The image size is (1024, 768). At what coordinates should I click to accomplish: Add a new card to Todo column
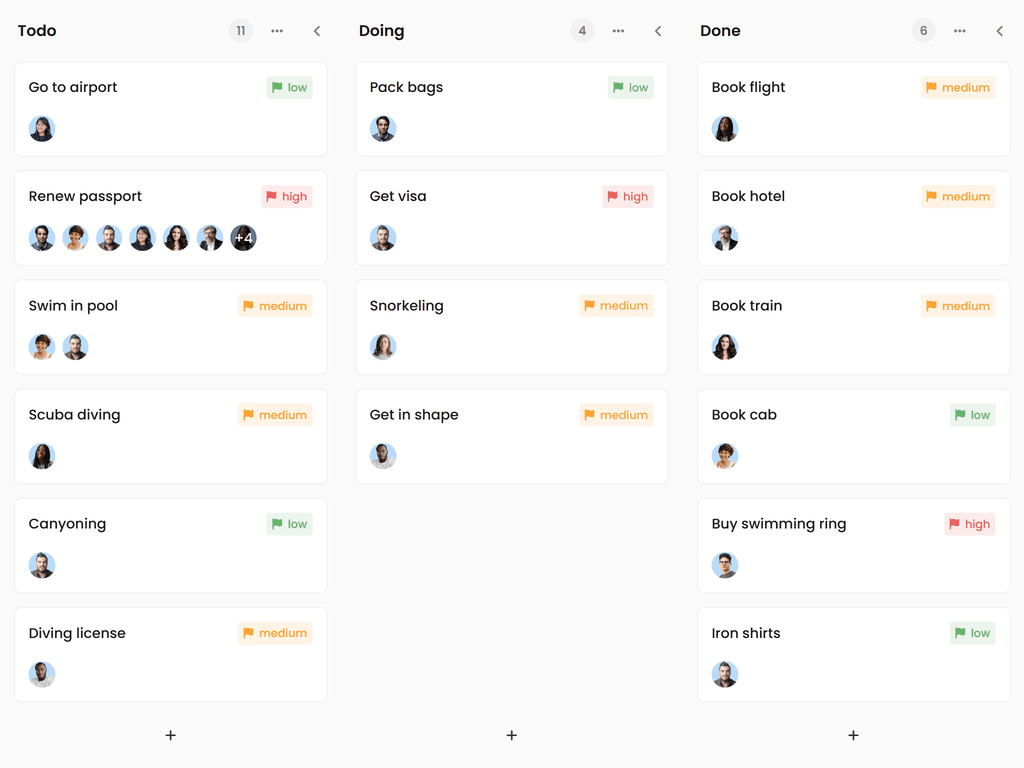coord(171,735)
